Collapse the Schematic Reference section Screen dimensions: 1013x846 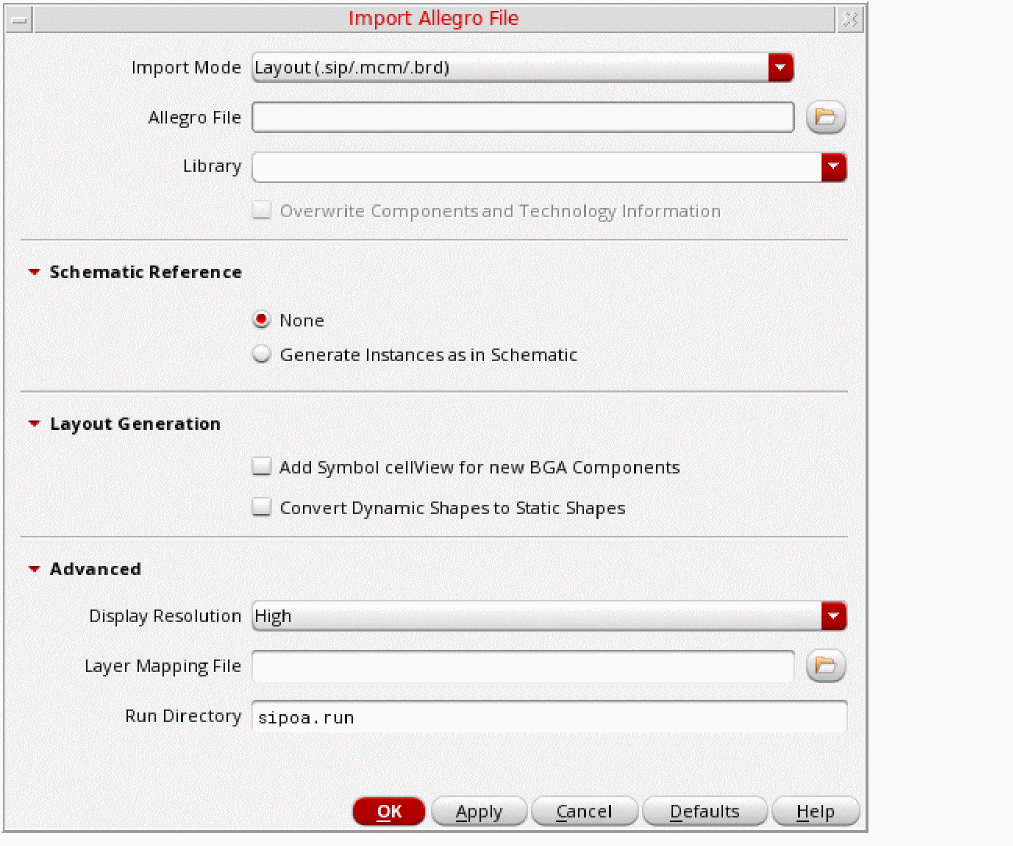pyautogui.click(x=34, y=272)
